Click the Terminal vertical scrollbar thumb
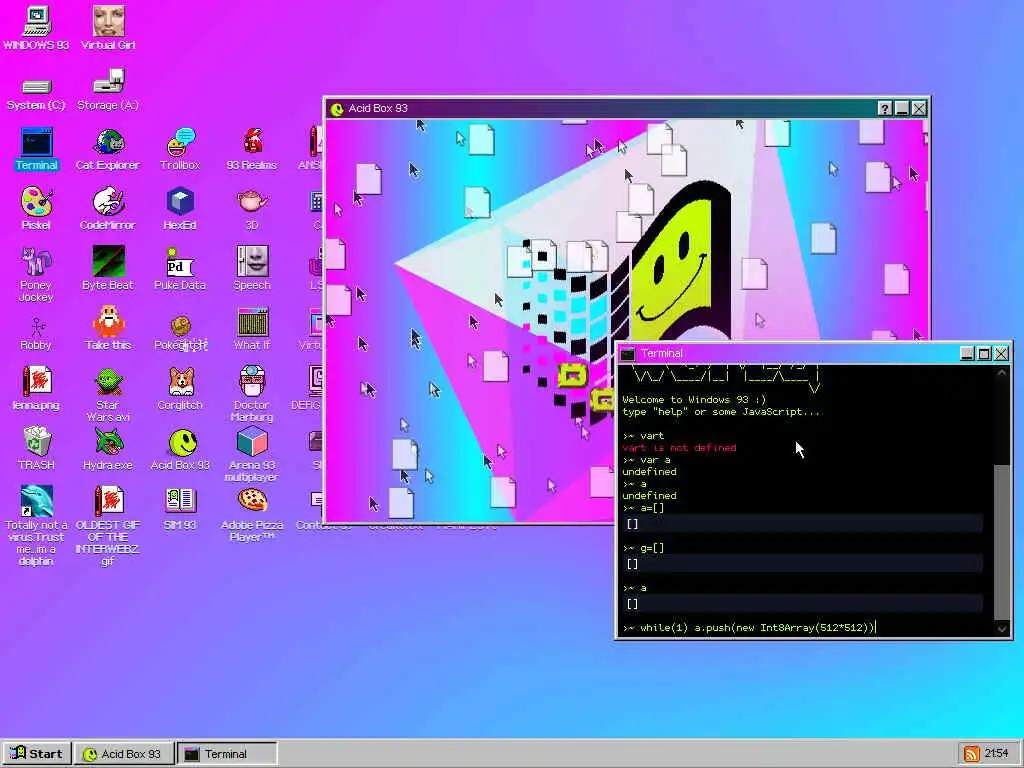The height and width of the screenshot is (768, 1024). point(1002,541)
